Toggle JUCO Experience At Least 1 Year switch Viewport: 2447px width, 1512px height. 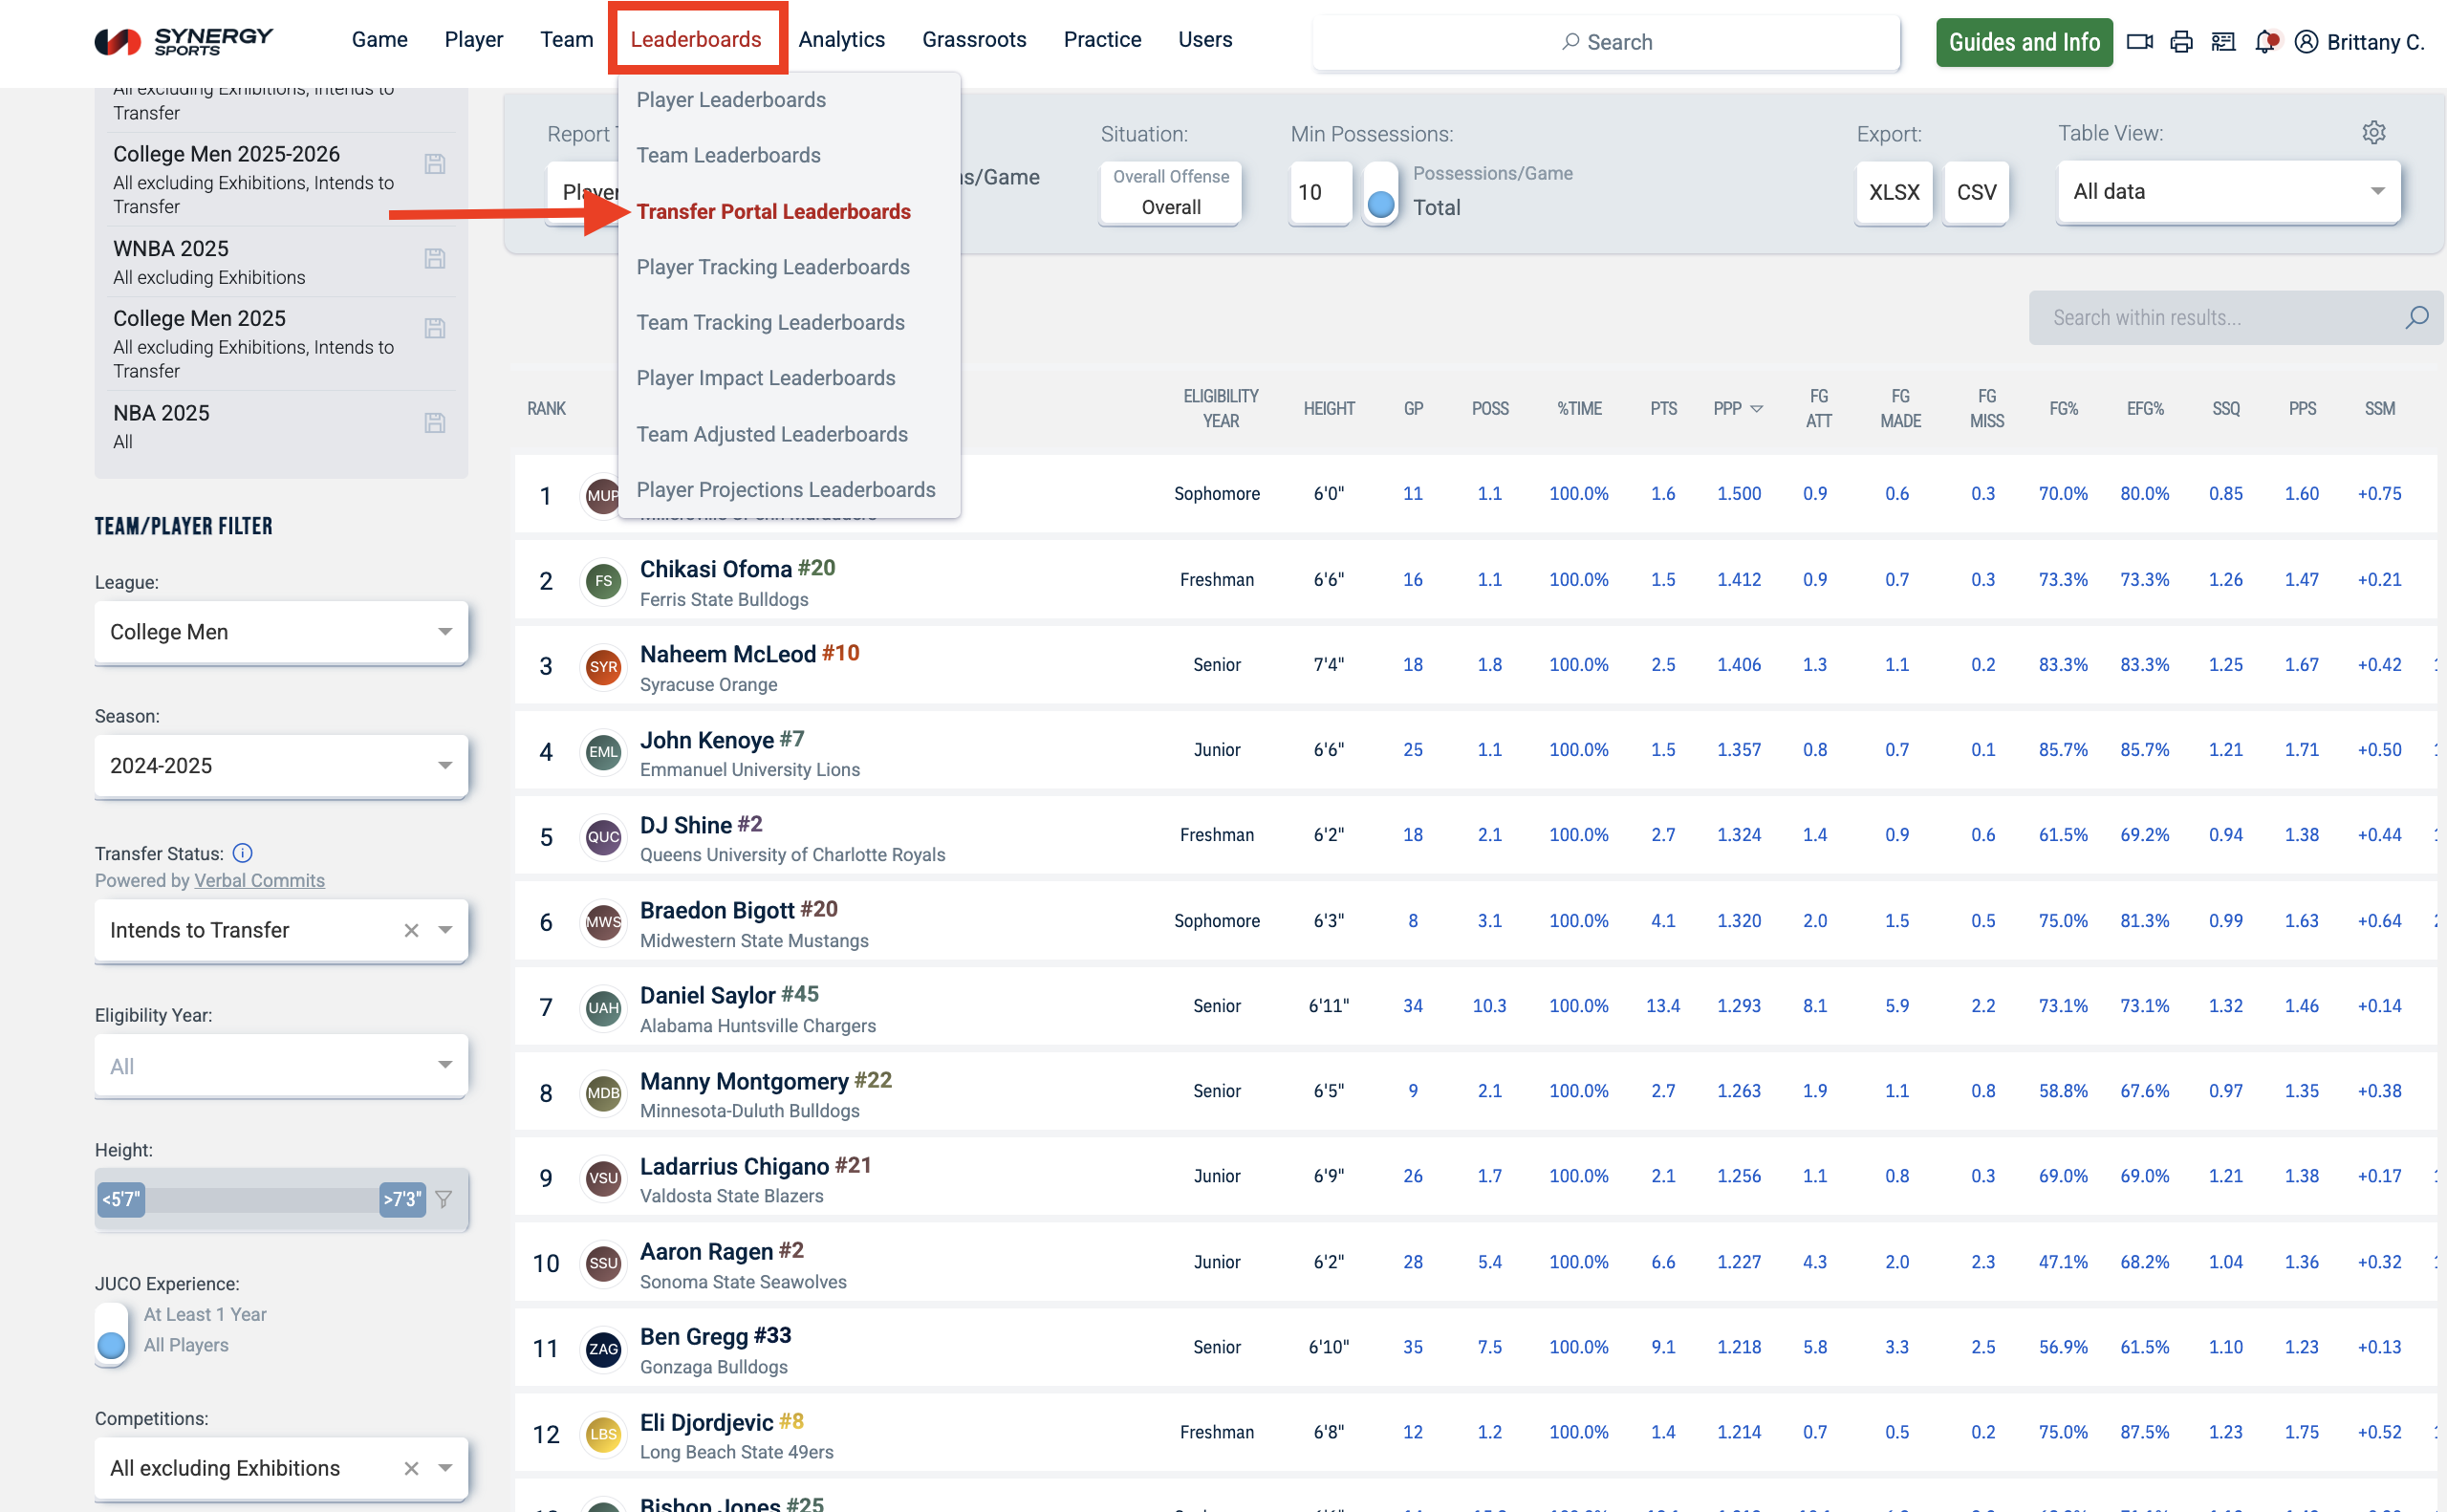[111, 1333]
